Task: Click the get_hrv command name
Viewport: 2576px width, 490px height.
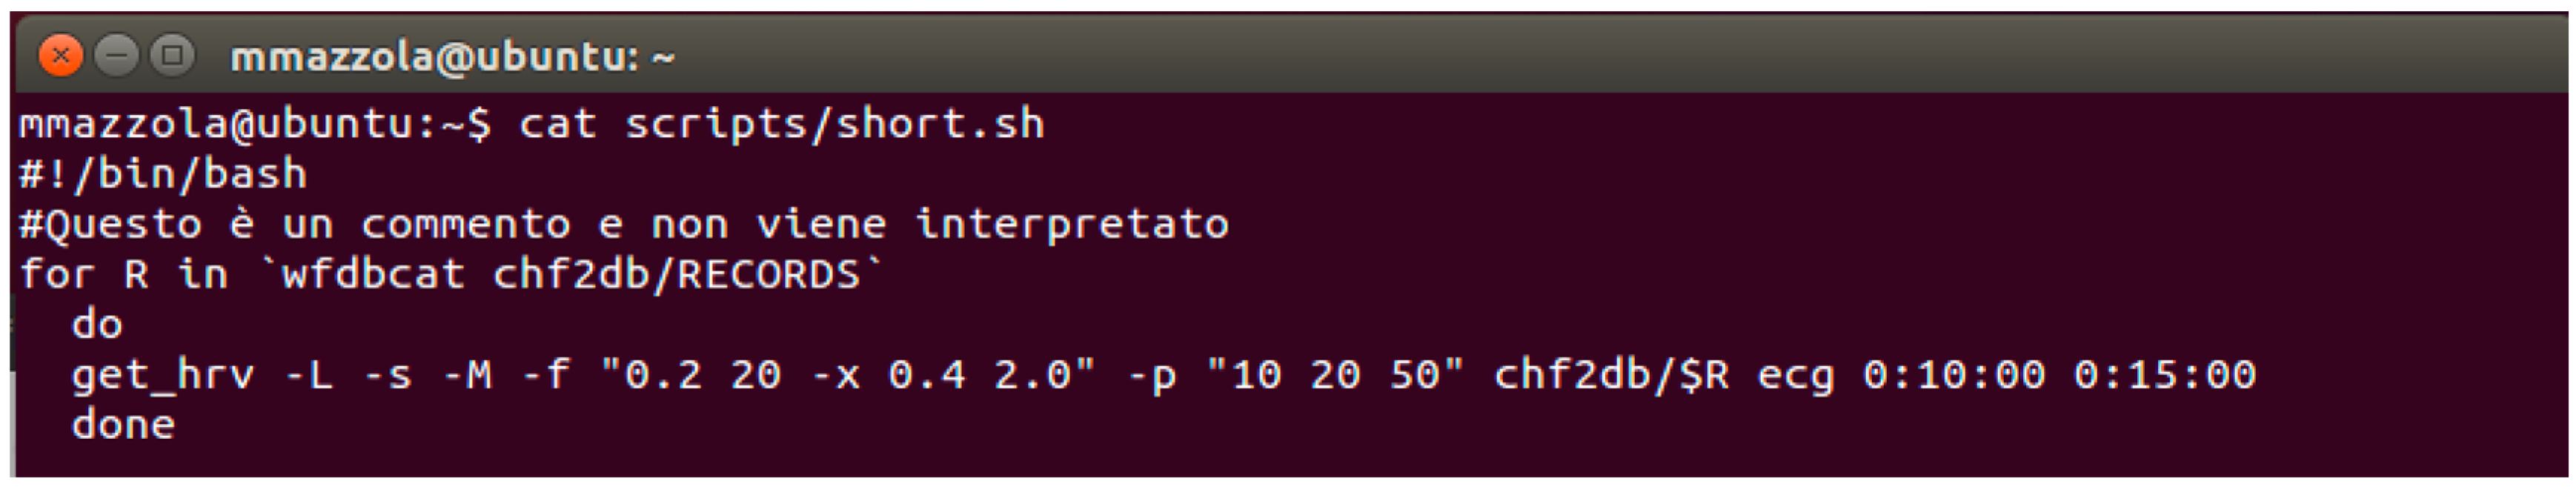Action: 163,375
